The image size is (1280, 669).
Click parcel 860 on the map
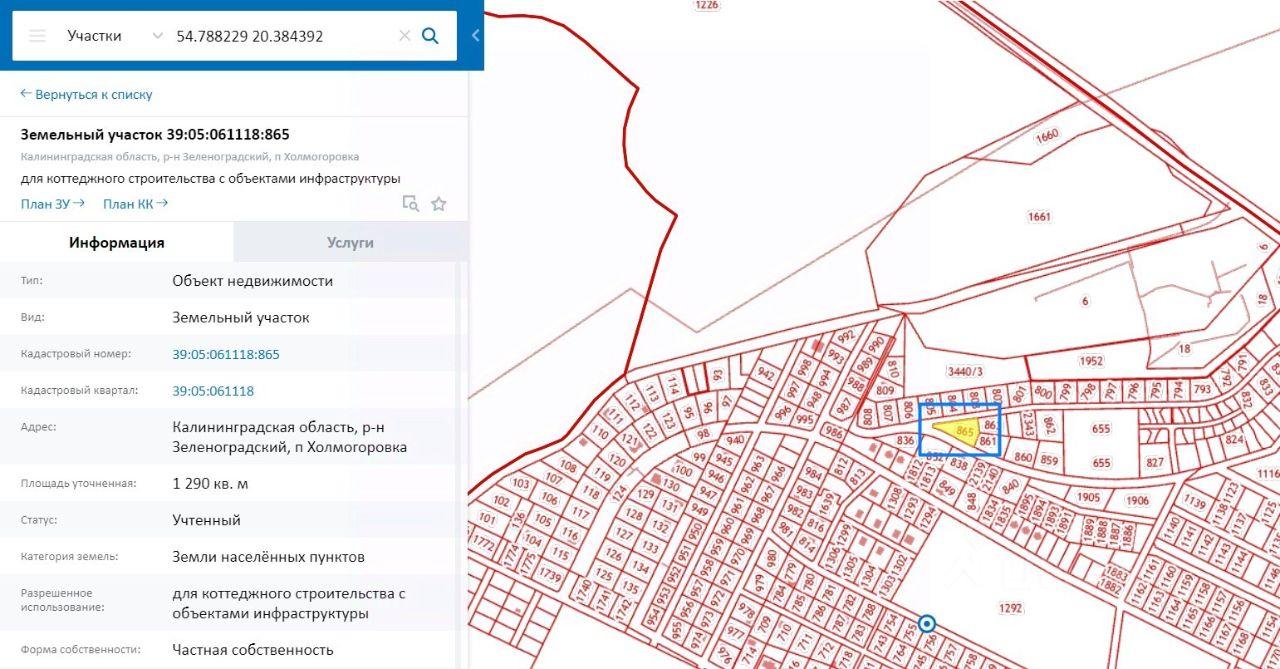1023,459
